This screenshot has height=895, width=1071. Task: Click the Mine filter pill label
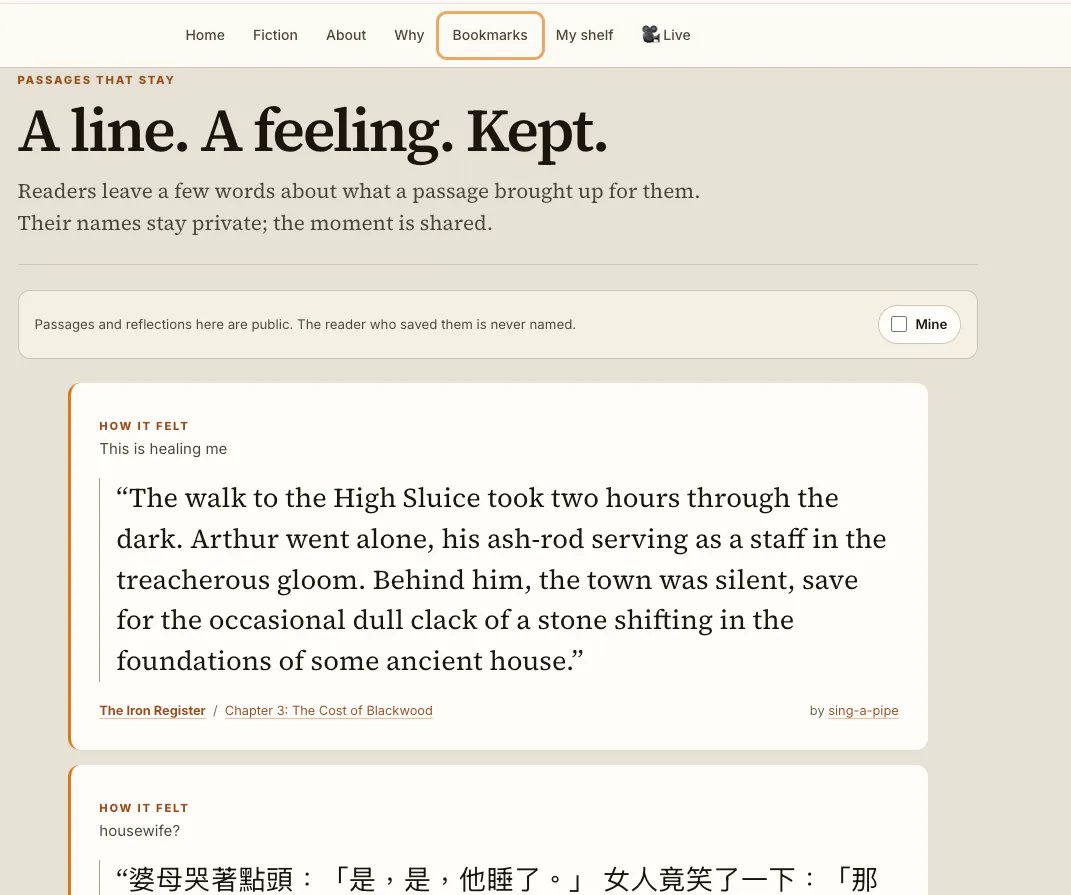coord(931,324)
